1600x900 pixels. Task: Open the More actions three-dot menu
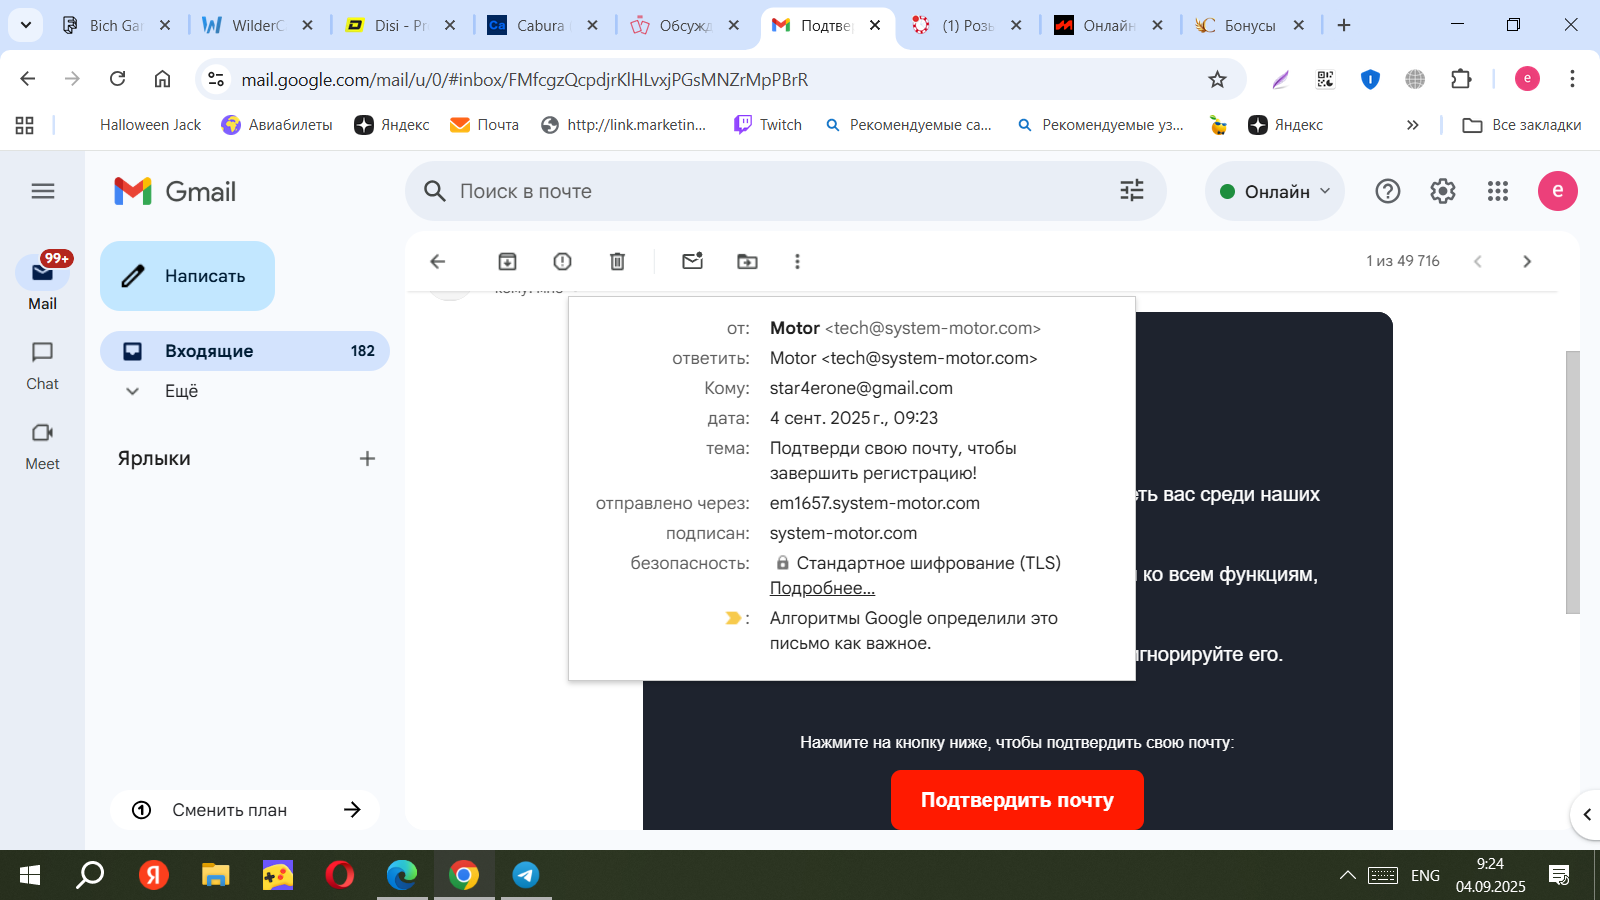[x=797, y=261]
